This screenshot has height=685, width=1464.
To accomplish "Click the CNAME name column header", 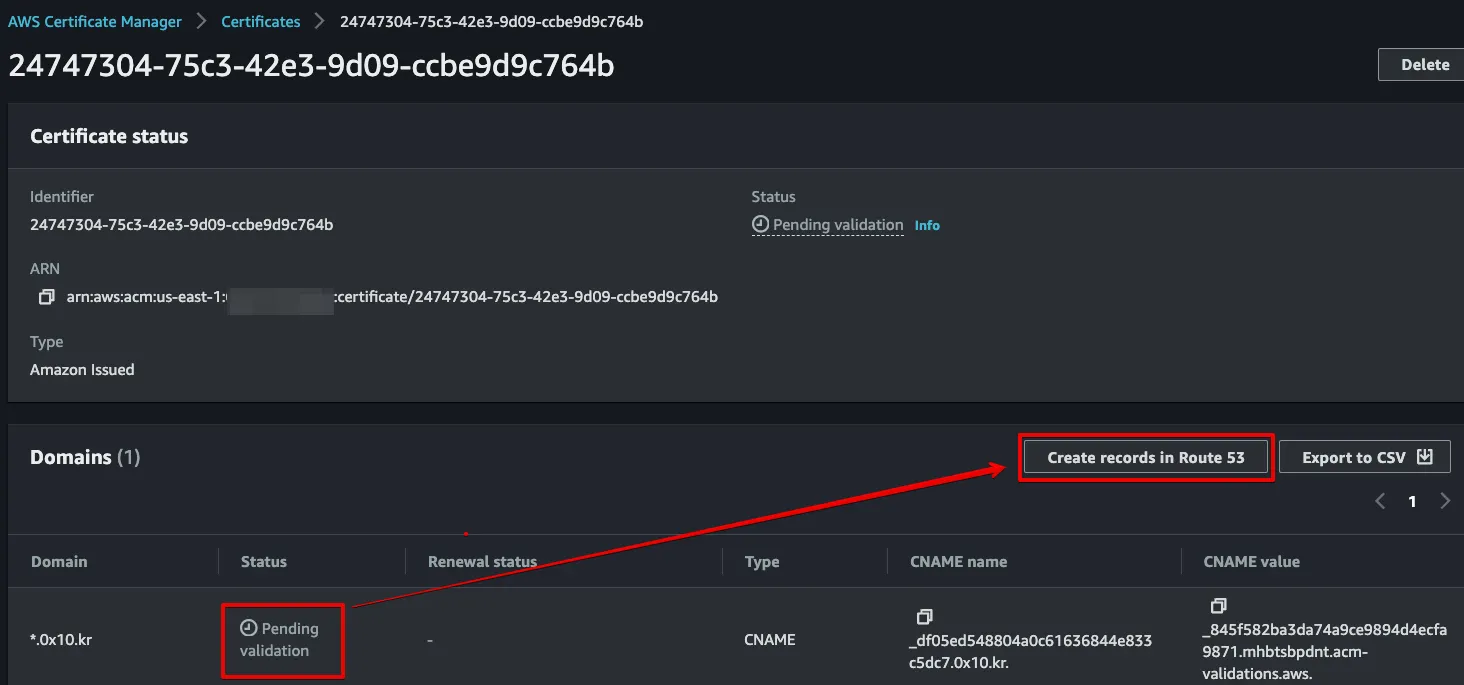I will point(959,562).
